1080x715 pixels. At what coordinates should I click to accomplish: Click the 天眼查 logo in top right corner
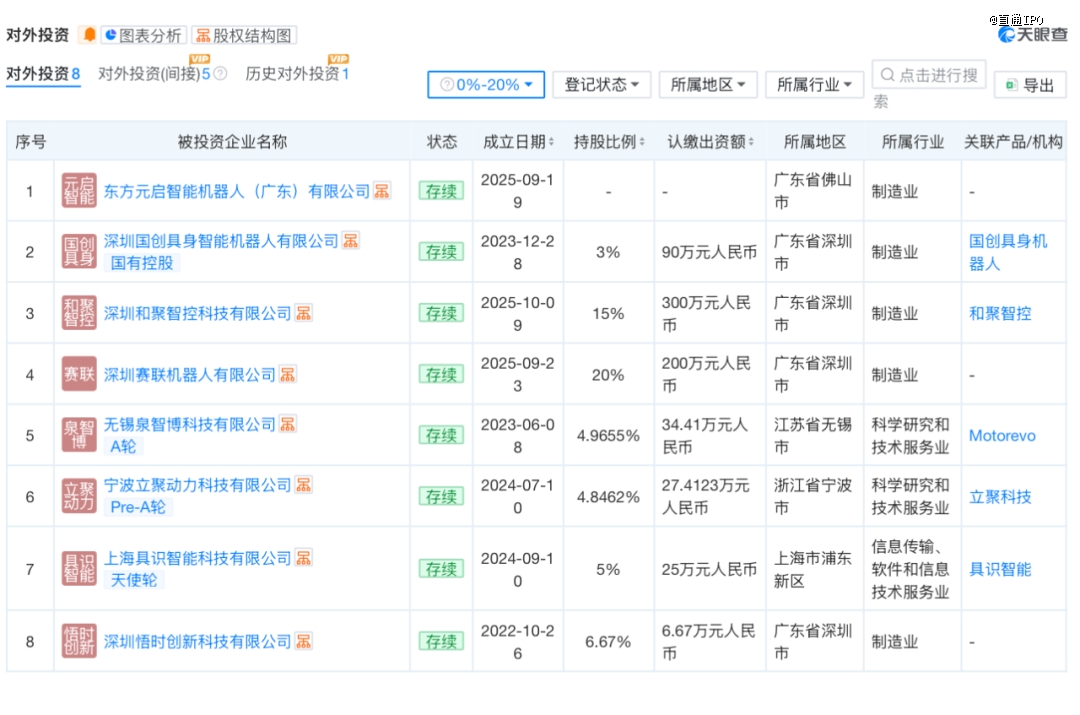pyautogui.click(x=1034, y=34)
